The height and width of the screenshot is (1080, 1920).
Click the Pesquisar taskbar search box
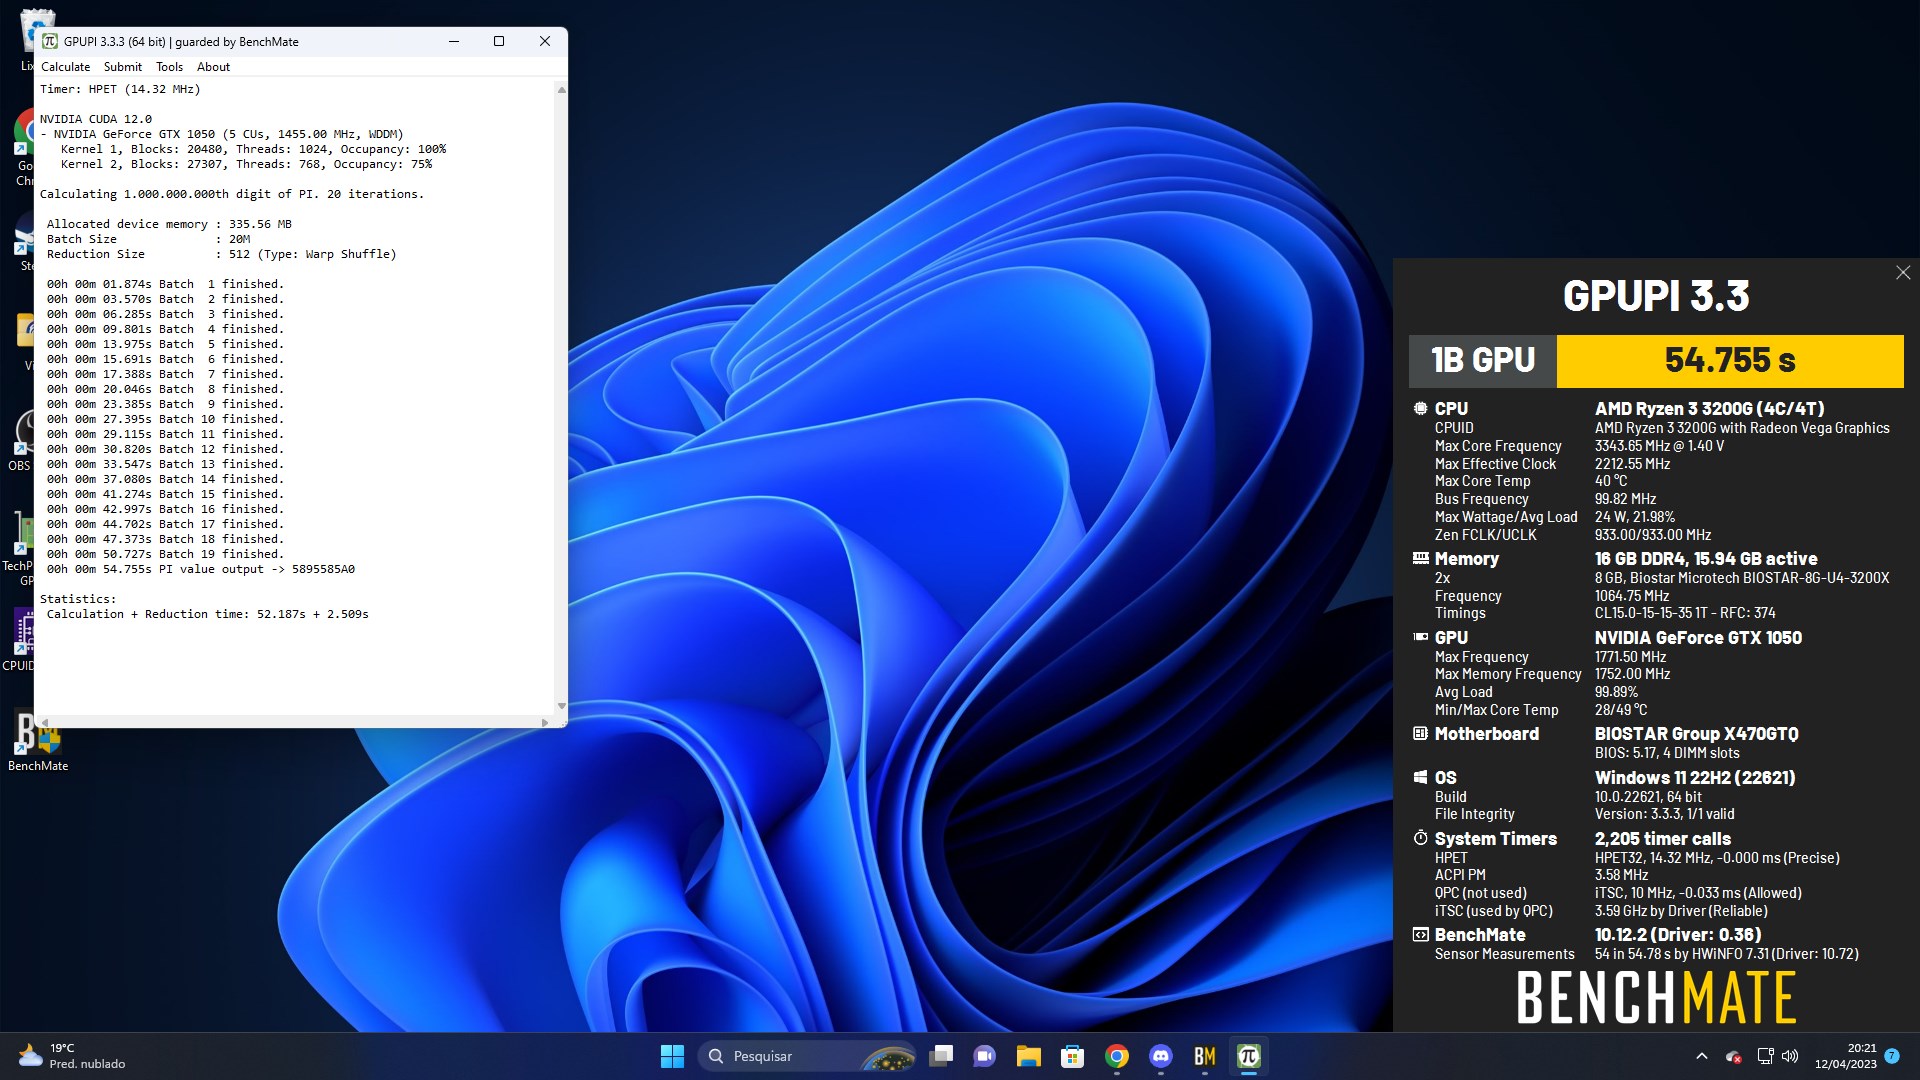click(808, 1056)
